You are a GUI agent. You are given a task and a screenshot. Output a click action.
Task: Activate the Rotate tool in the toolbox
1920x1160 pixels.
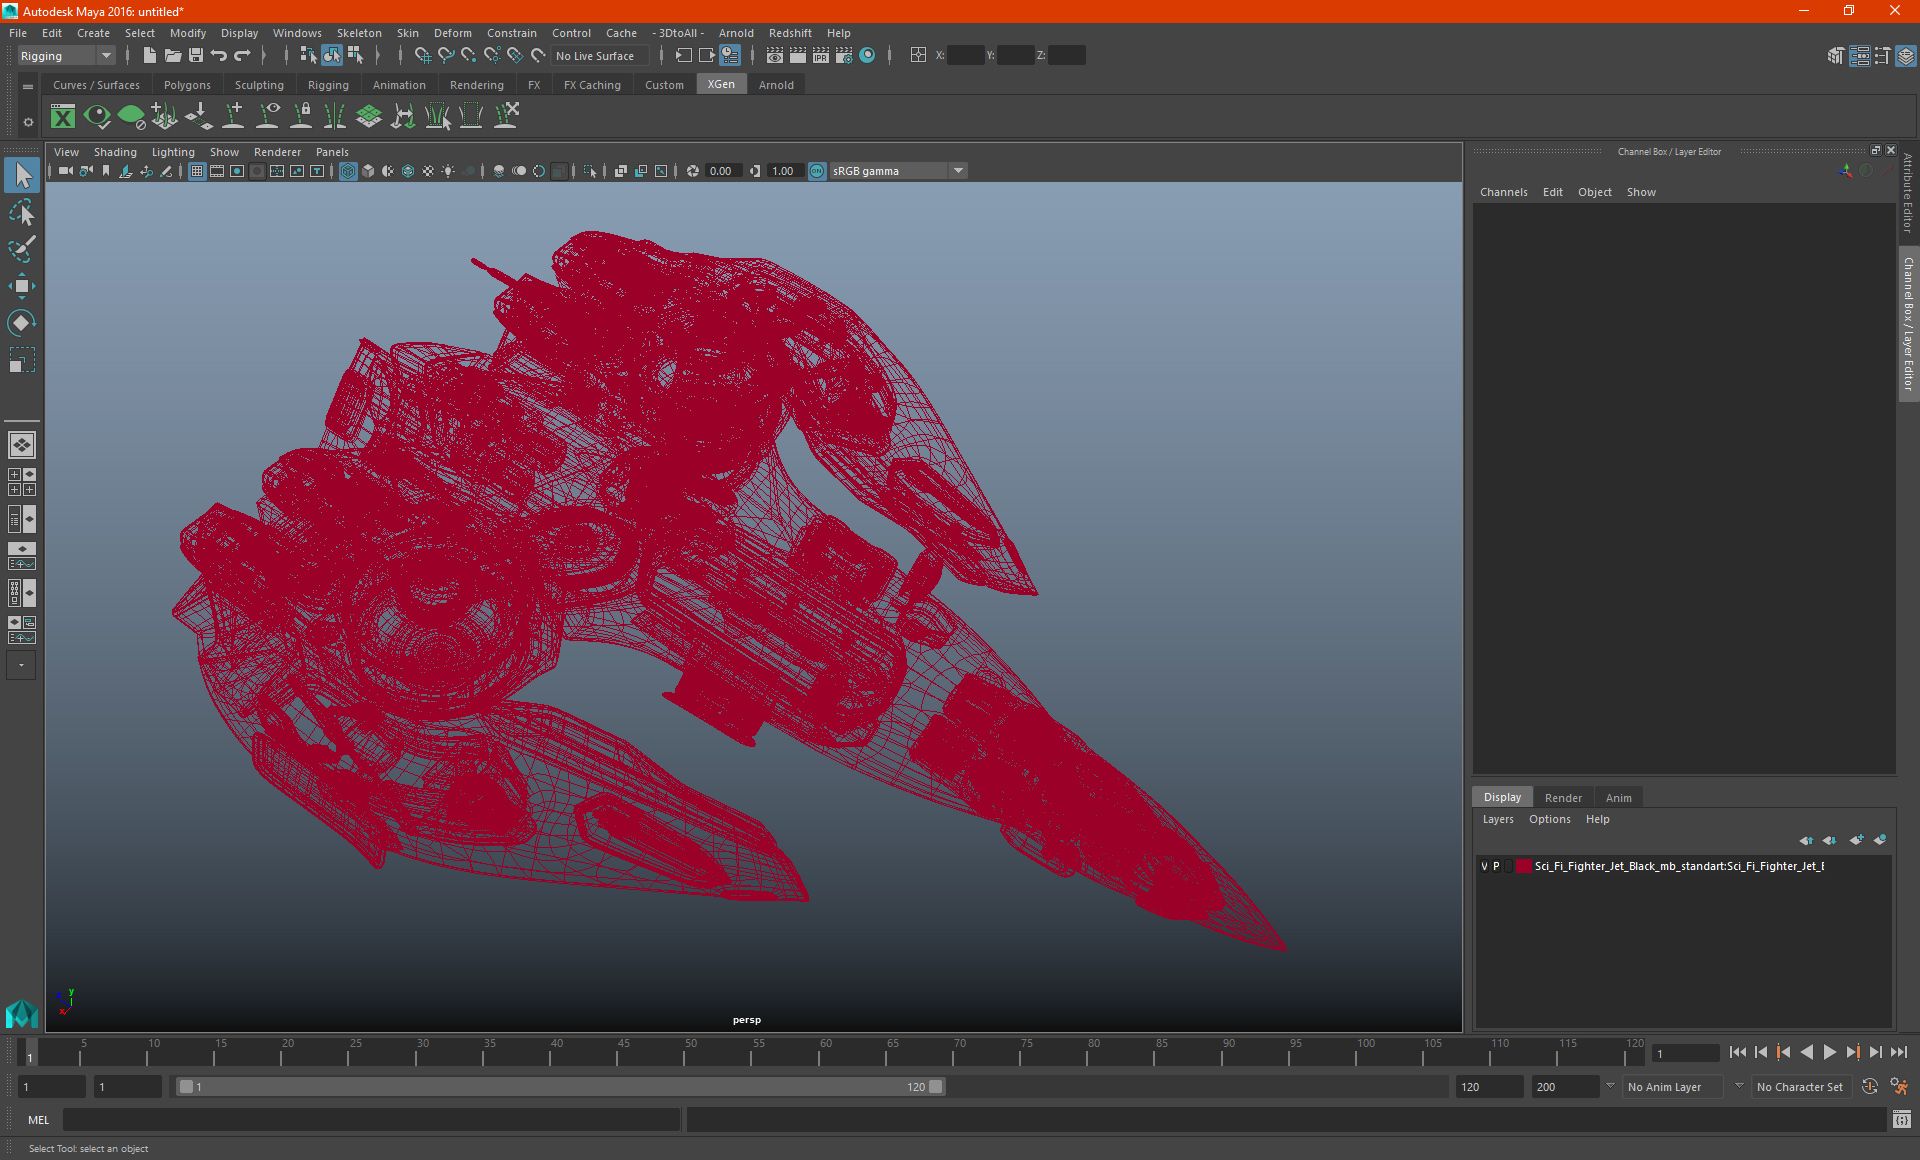21,323
